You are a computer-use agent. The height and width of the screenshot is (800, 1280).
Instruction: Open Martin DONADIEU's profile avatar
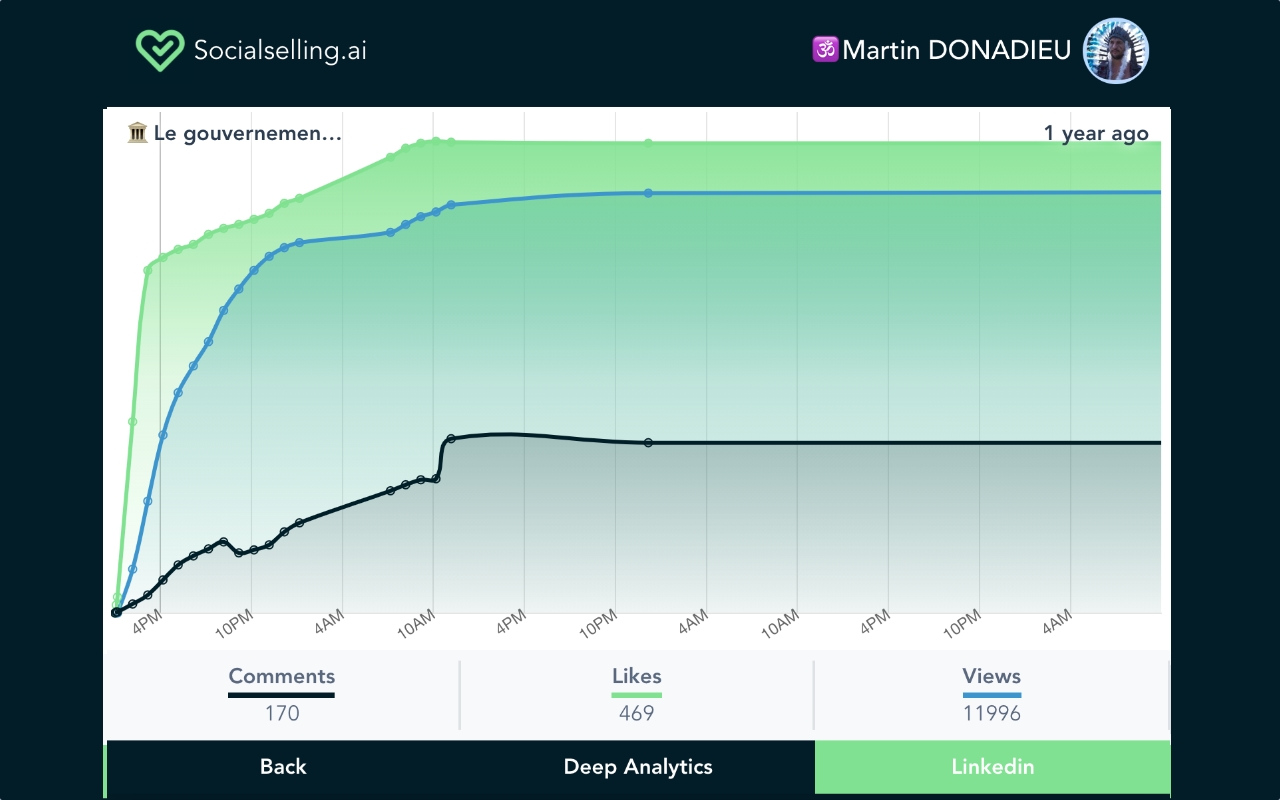click(x=1116, y=50)
